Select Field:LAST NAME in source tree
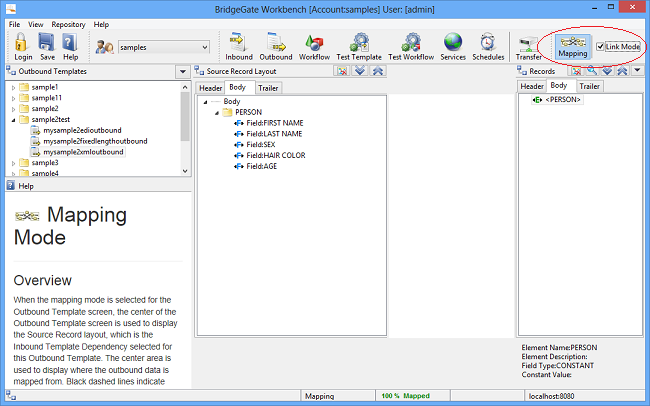 pyautogui.click(x=274, y=134)
